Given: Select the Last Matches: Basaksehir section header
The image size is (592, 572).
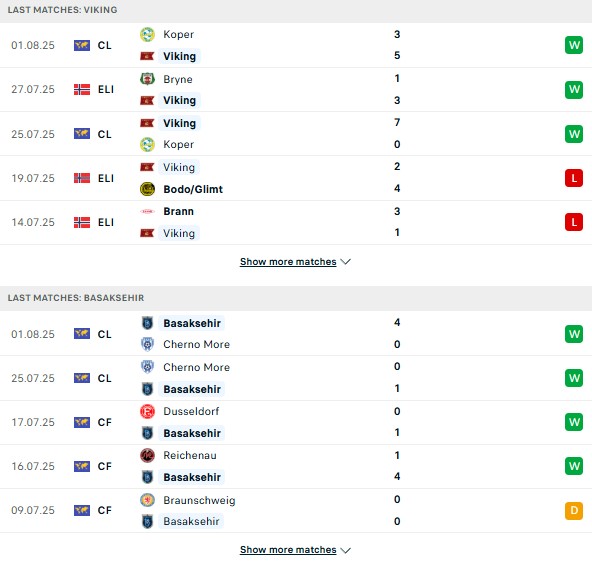Looking at the screenshot, I should (296, 298).
